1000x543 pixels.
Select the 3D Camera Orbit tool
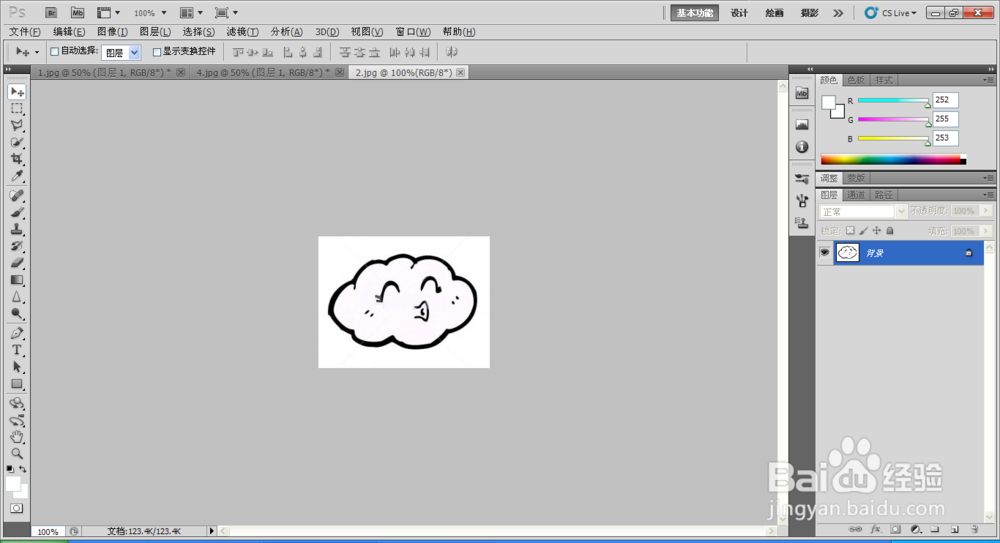point(17,420)
